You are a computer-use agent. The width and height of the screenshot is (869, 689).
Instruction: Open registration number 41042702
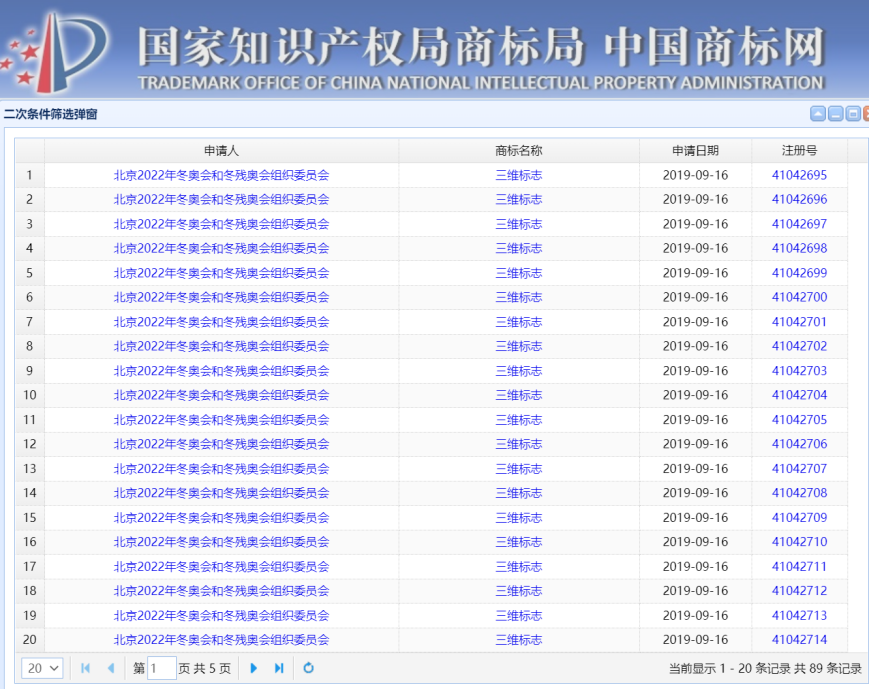point(799,346)
